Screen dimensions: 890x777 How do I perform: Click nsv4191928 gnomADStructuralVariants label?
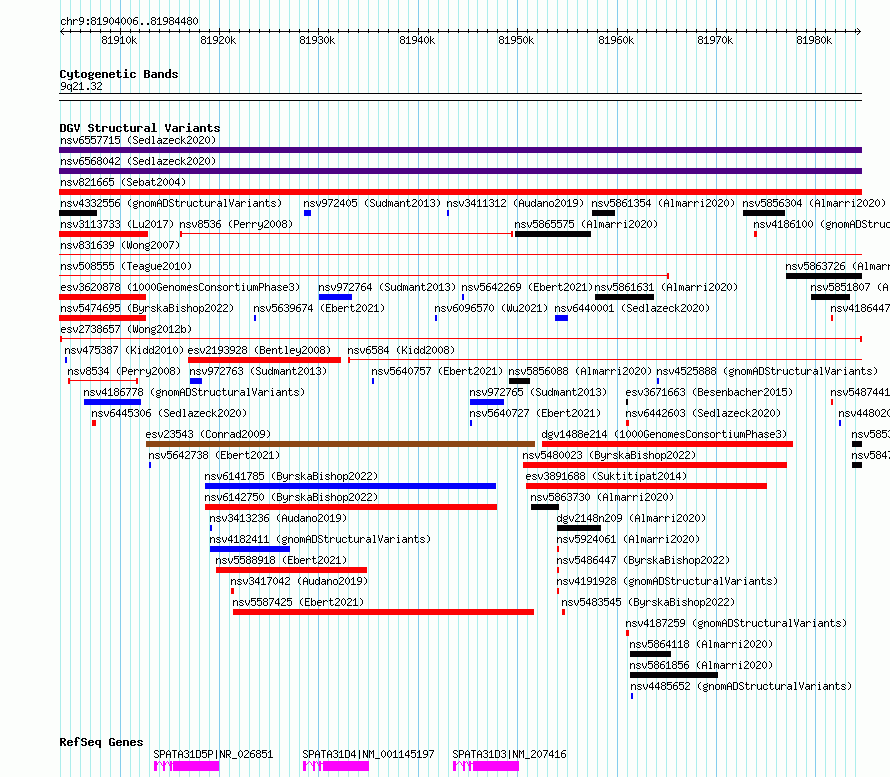click(x=667, y=581)
